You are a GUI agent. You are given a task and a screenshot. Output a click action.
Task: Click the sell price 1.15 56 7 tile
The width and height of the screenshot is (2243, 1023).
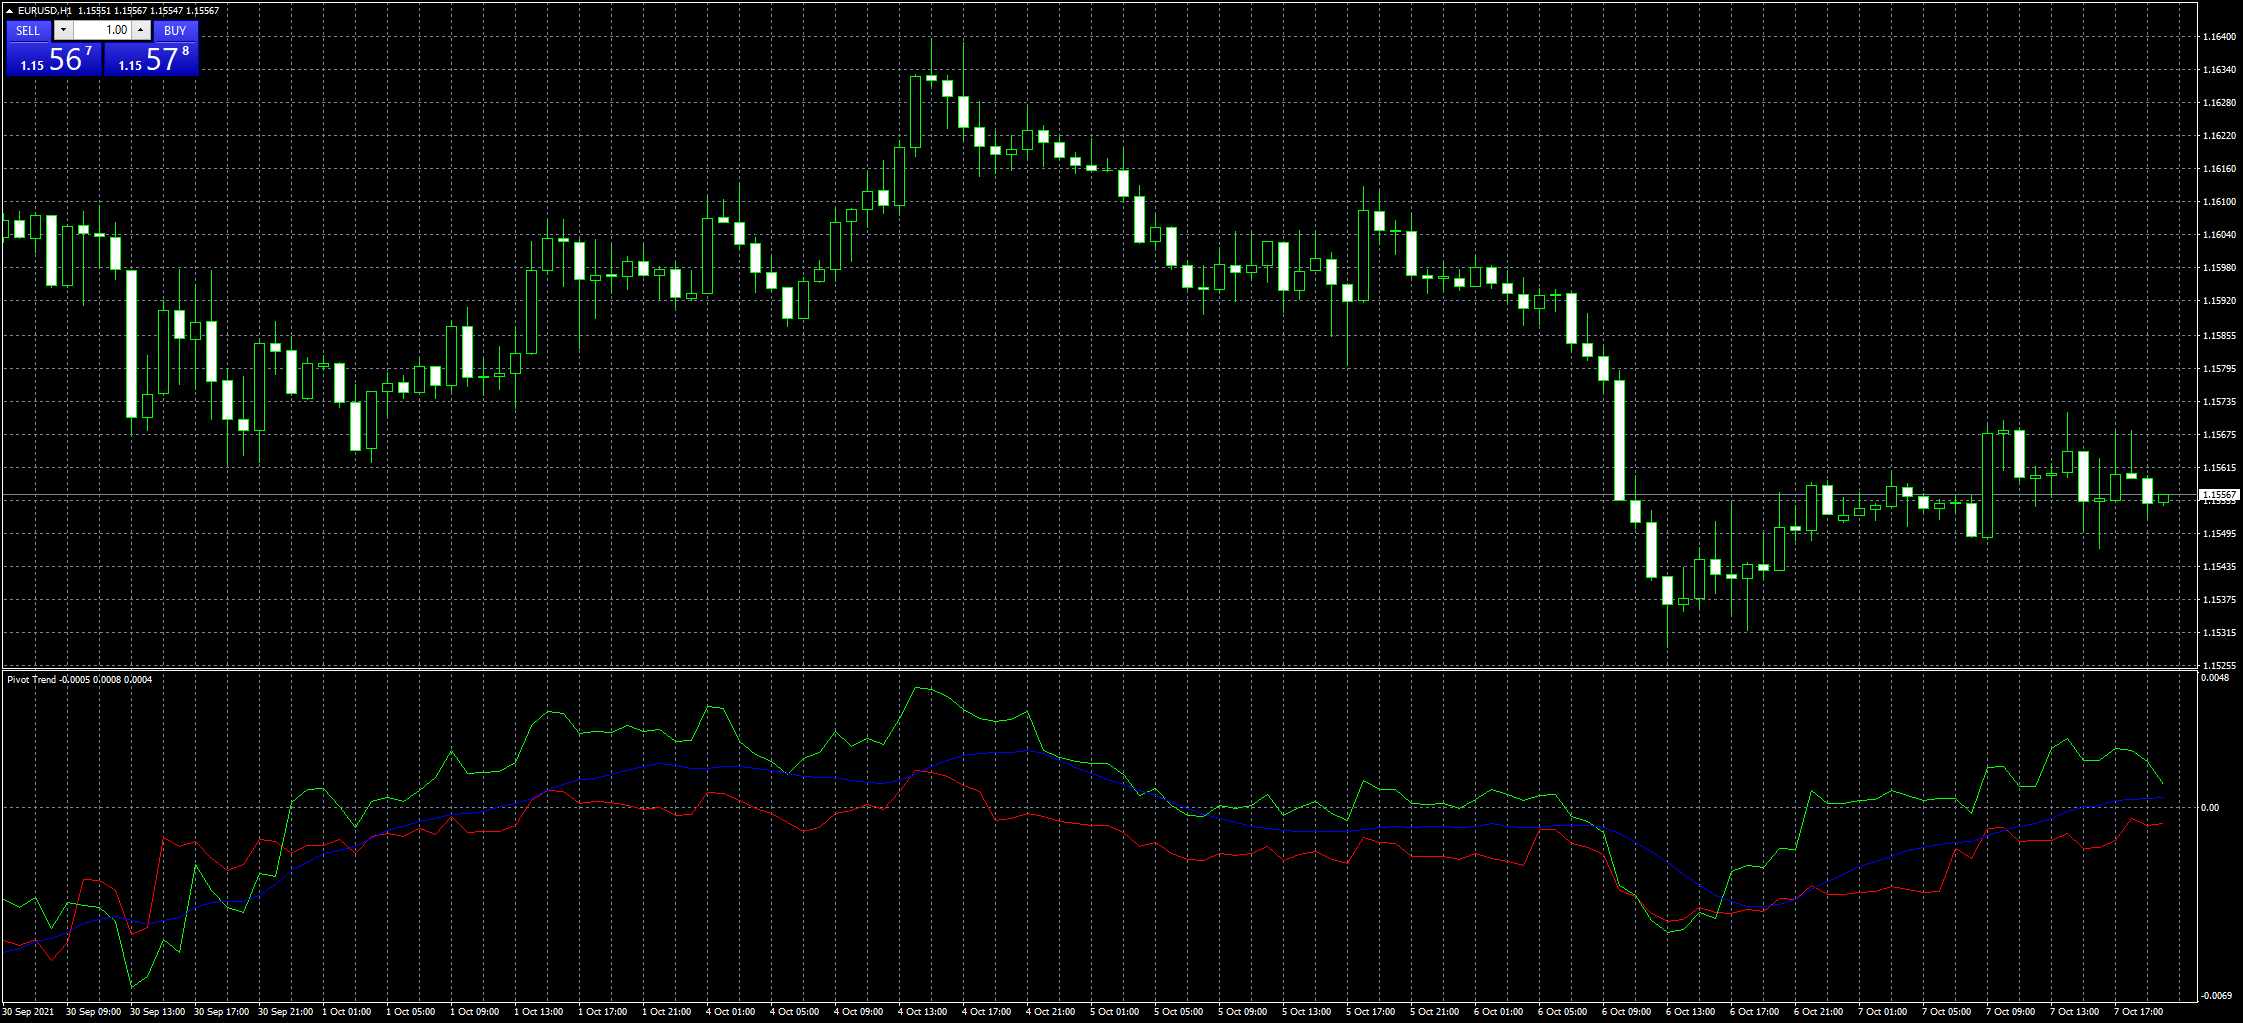click(54, 59)
